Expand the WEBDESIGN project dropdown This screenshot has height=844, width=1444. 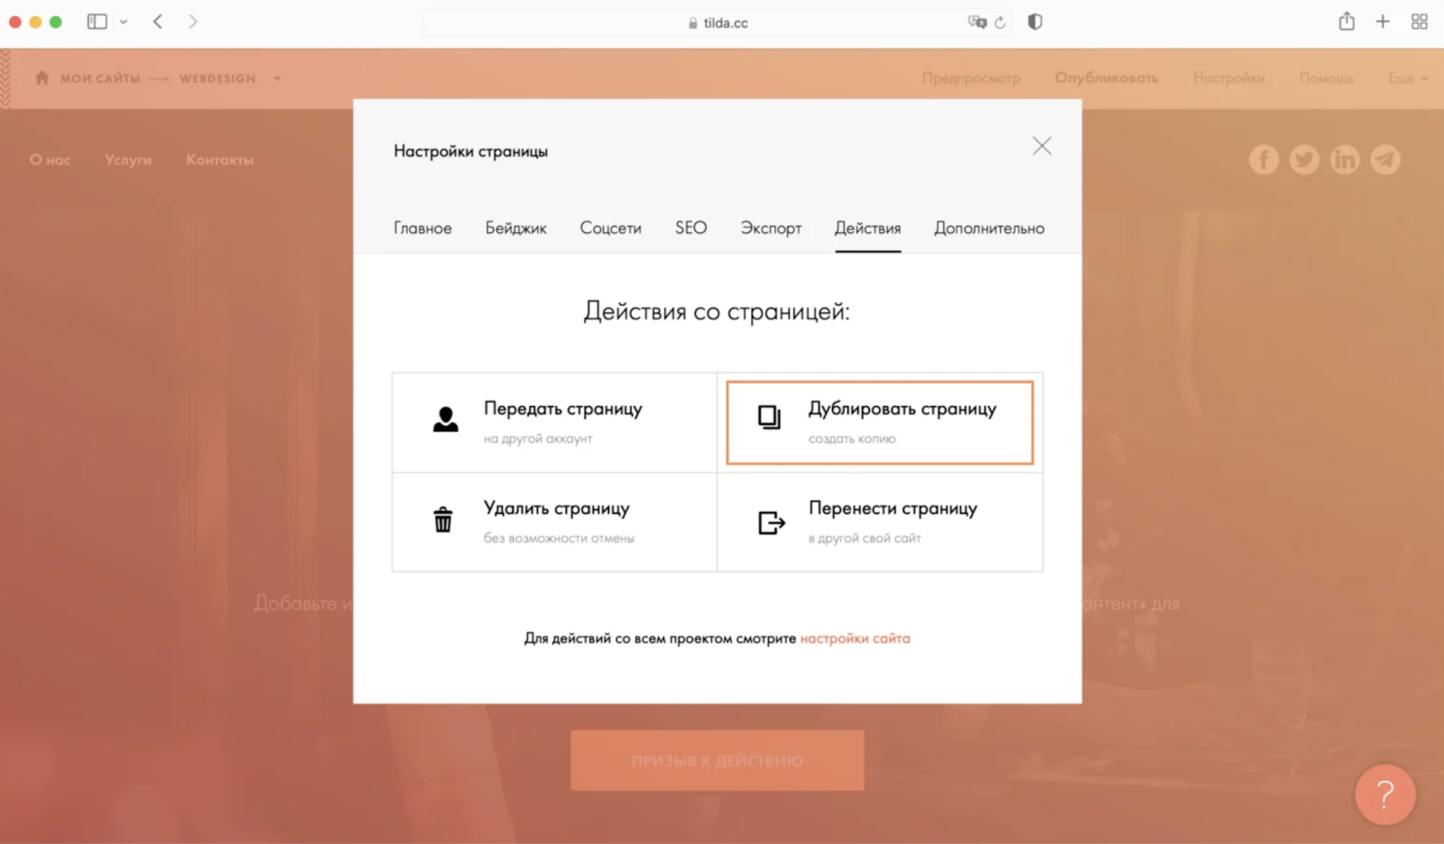tap(277, 78)
